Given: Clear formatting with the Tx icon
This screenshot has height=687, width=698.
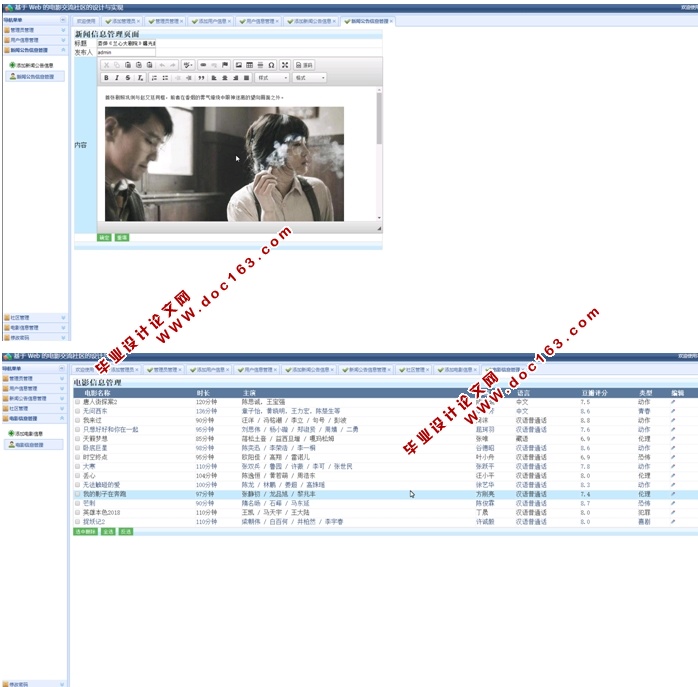Looking at the screenshot, I should (x=140, y=78).
